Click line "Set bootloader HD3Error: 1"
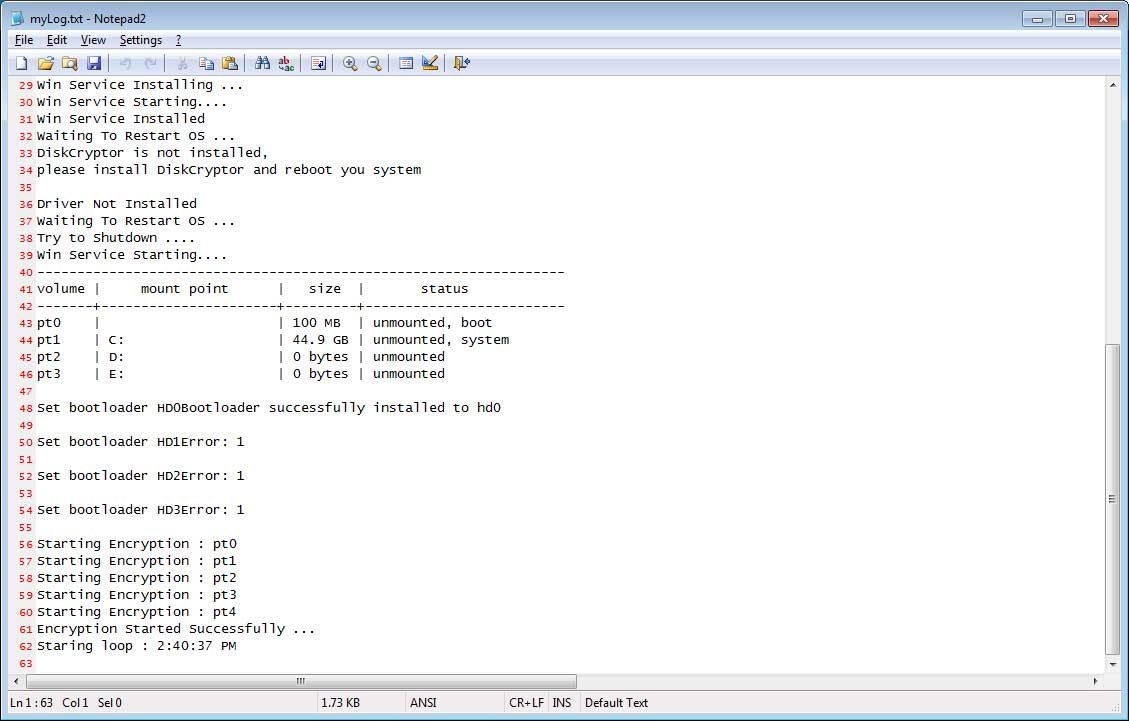 (140, 510)
